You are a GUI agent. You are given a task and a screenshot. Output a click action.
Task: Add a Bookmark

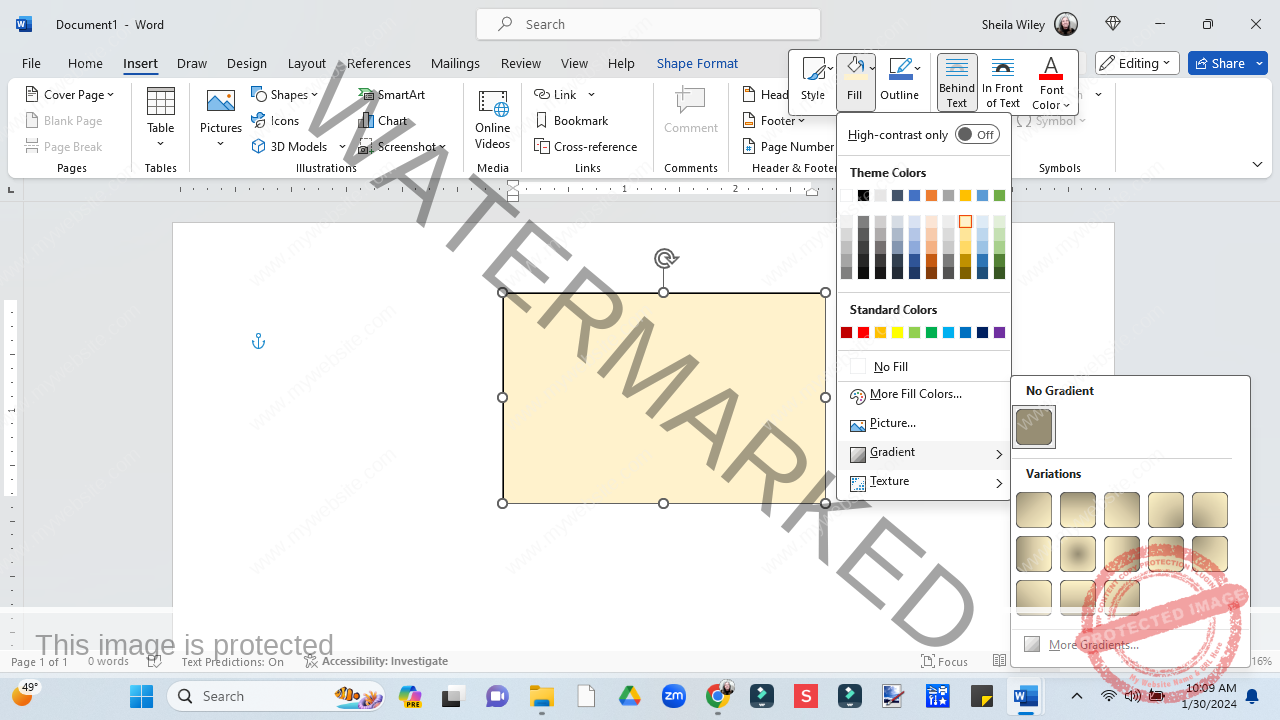tap(572, 120)
